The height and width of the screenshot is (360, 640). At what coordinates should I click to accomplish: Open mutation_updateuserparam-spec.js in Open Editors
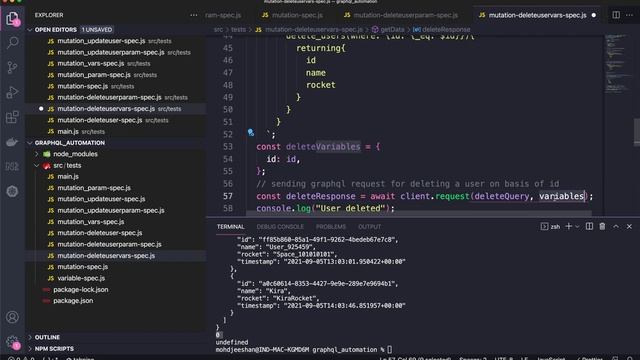(x=111, y=53)
